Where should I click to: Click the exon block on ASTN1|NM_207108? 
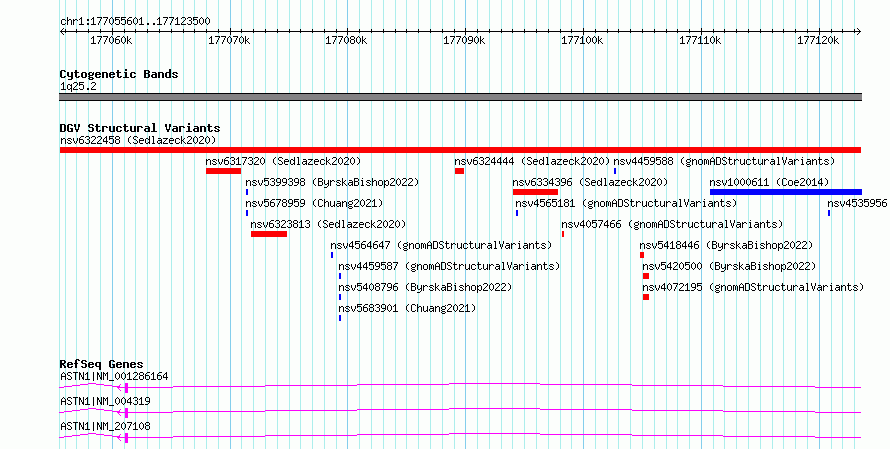point(126,438)
